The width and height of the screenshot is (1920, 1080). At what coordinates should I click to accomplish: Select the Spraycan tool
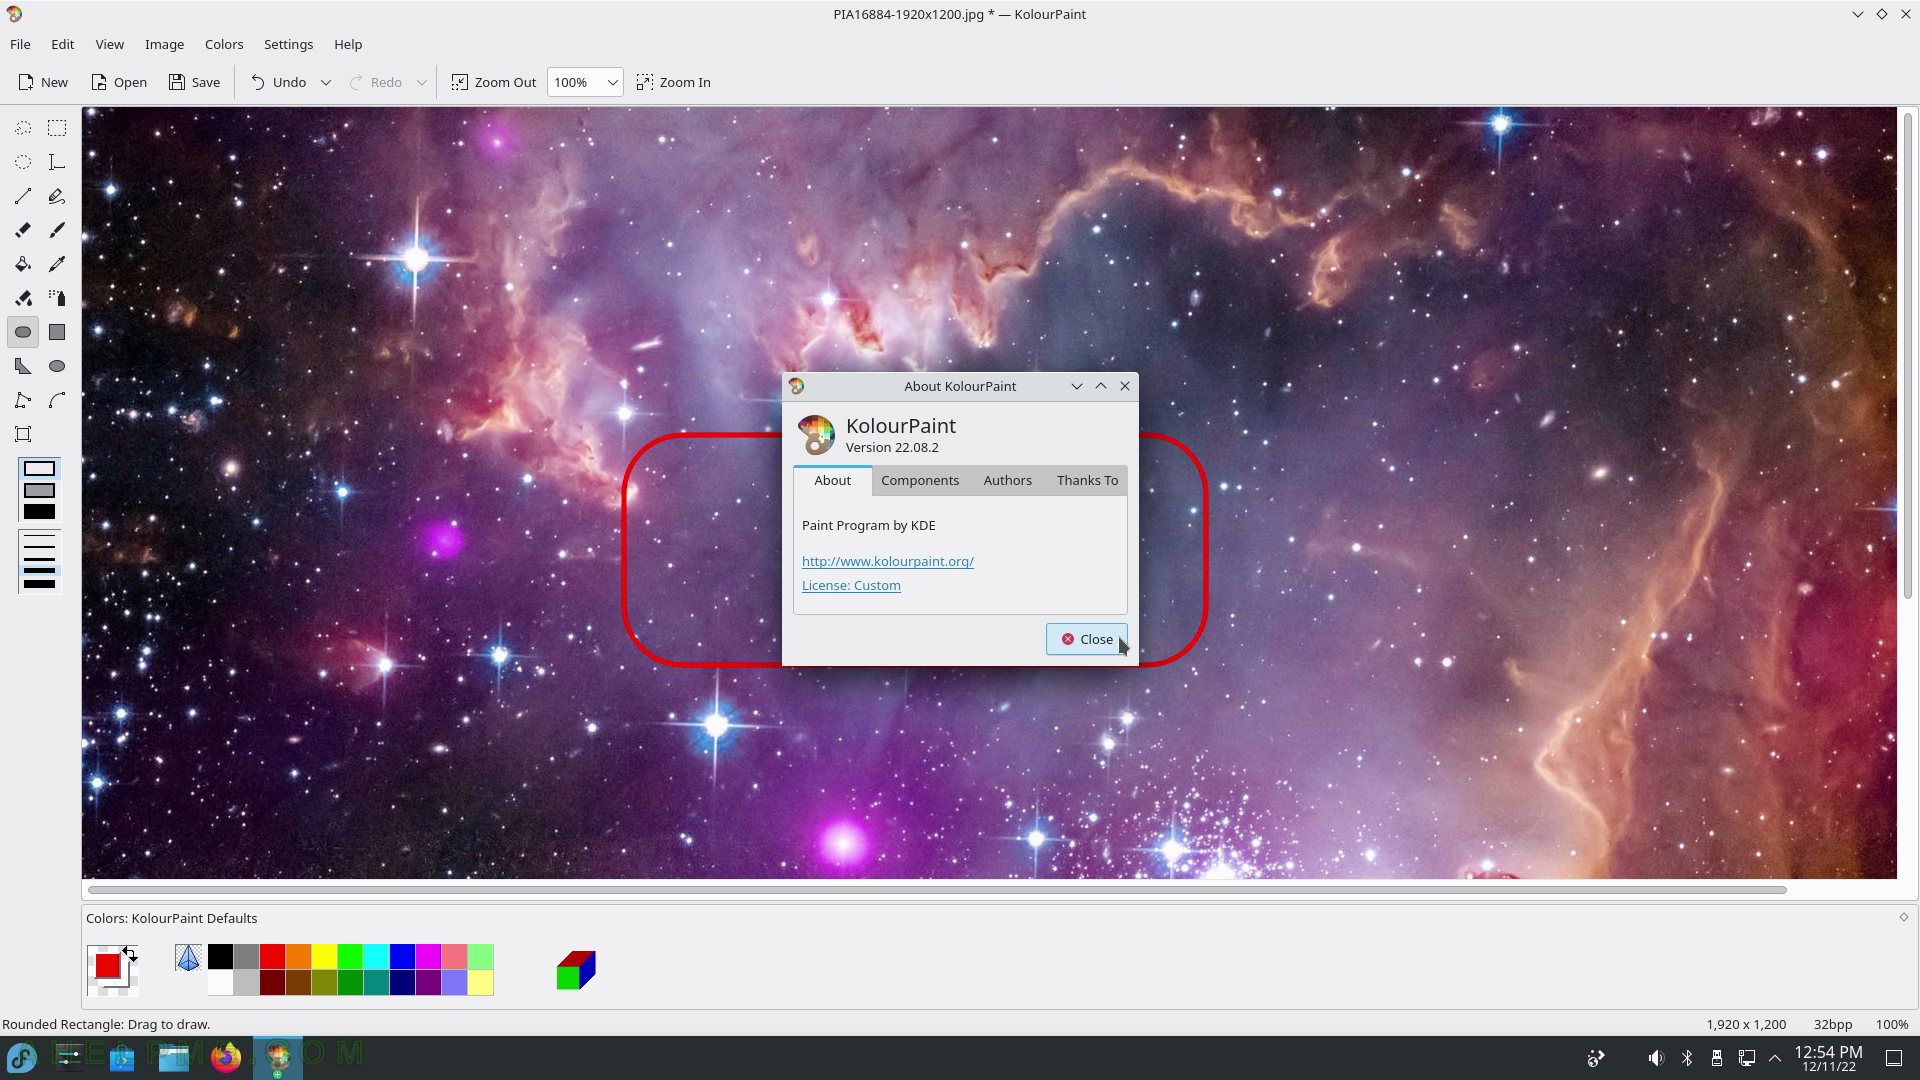coord(57,298)
